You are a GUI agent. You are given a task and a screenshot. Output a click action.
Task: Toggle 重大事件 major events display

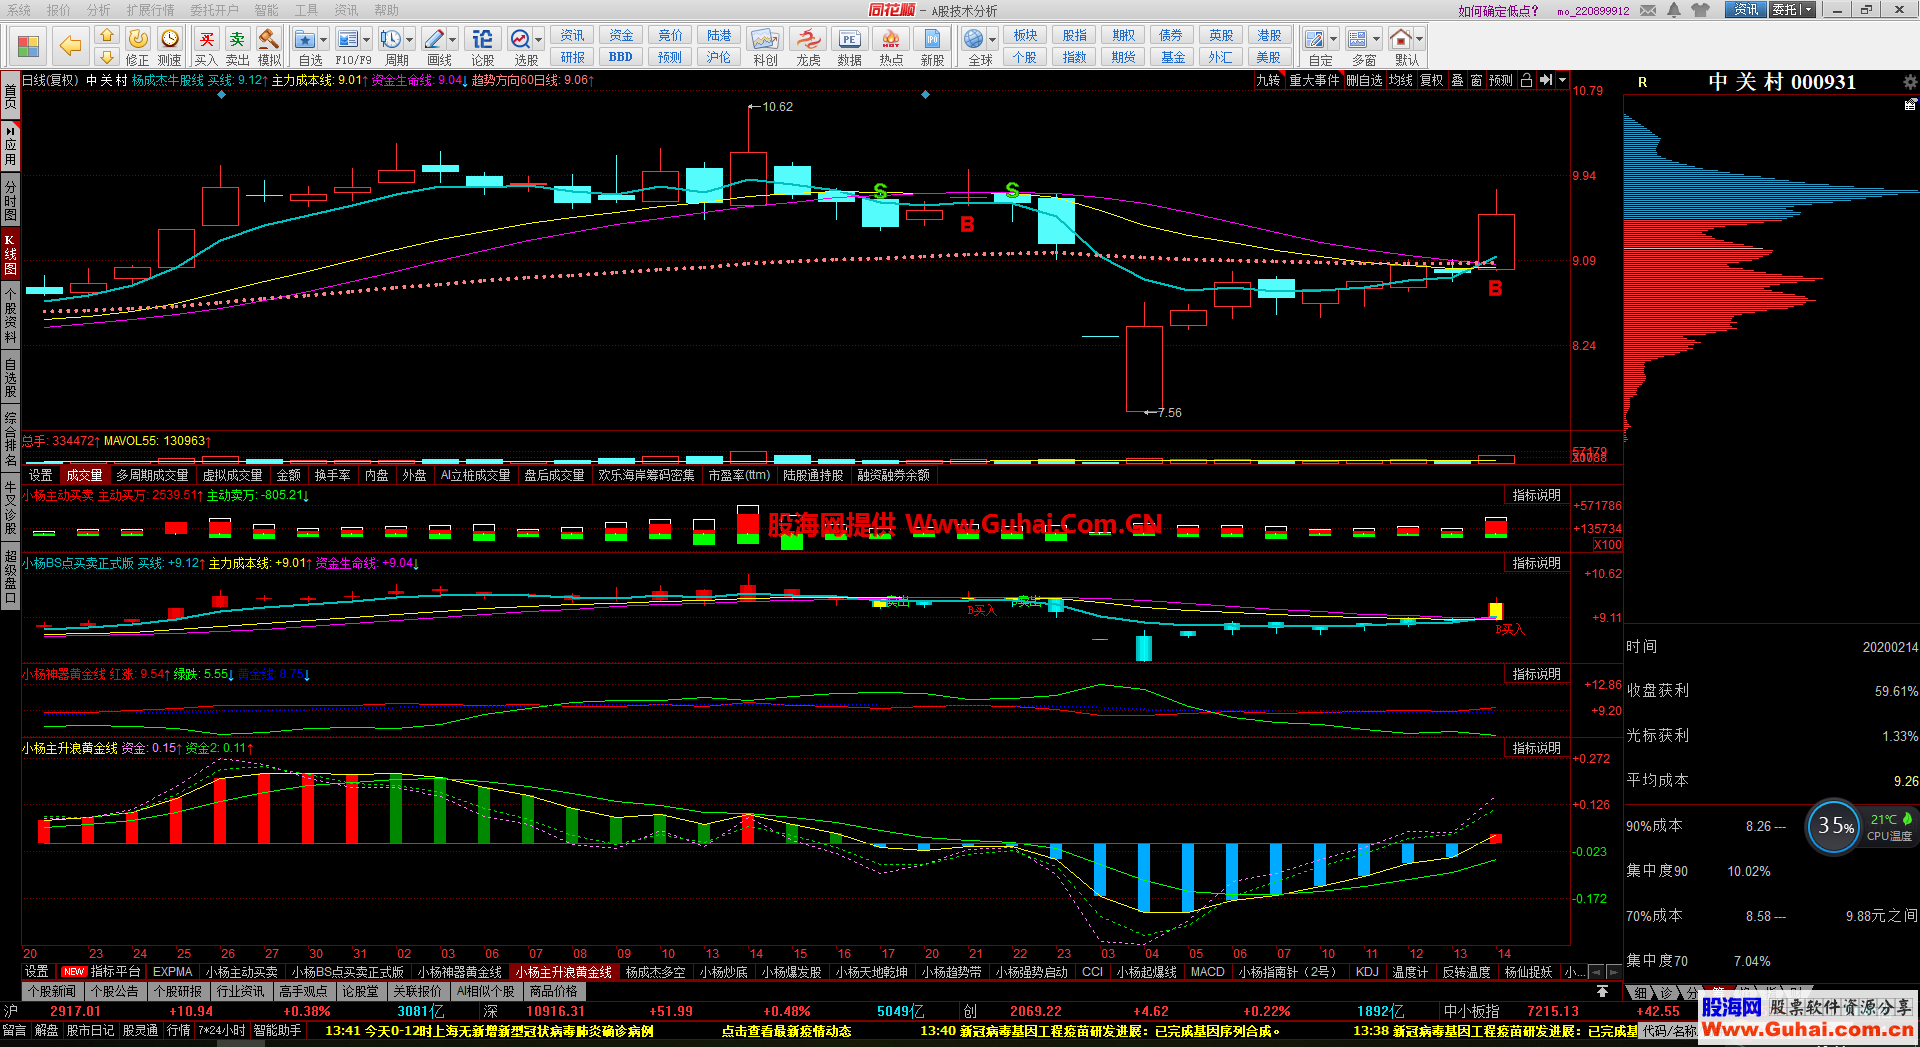click(1314, 80)
